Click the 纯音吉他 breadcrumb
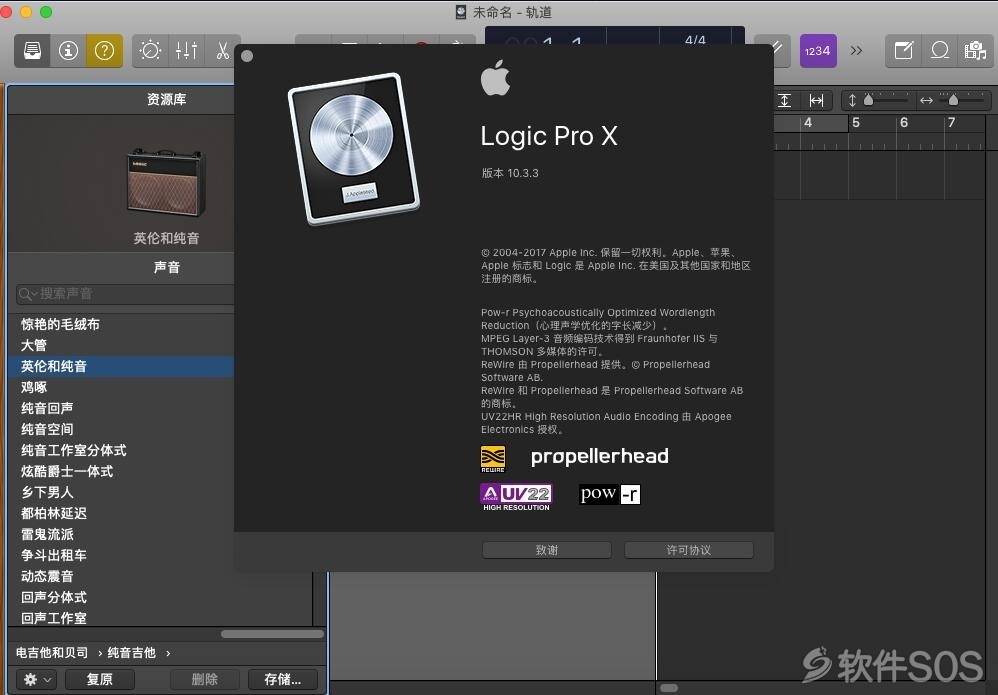 point(132,652)
